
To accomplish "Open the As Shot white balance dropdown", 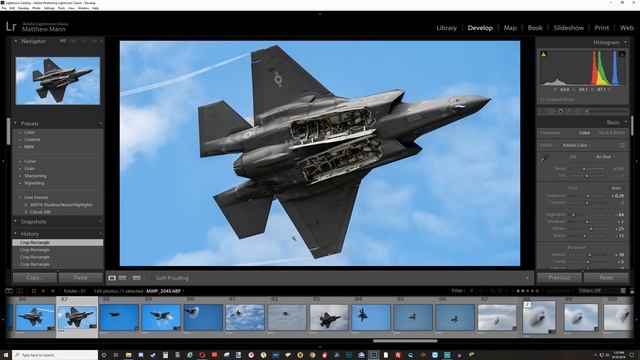I will (605, 157).
